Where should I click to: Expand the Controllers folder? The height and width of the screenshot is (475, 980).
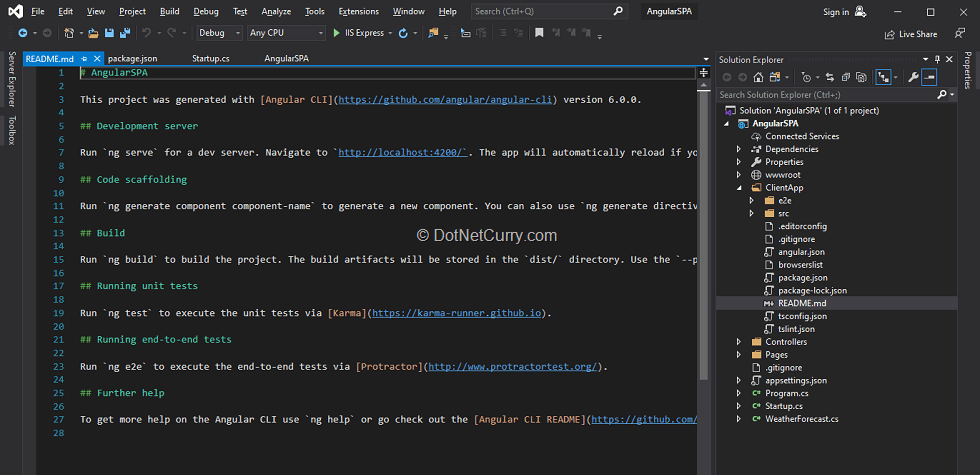coord(739,342)
